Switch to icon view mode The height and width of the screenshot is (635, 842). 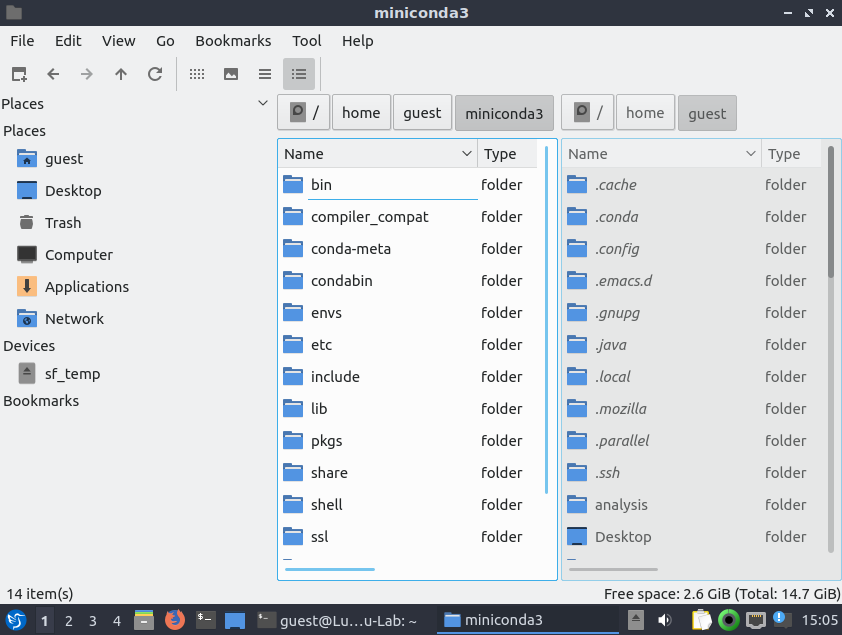[197, 74]
